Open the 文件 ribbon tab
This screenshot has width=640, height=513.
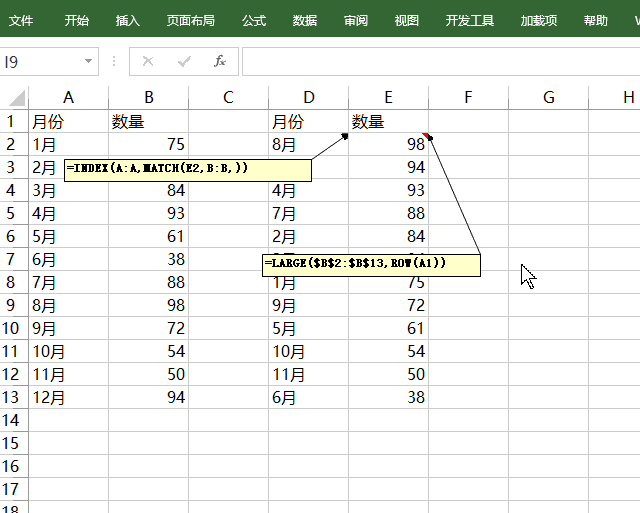coord(20,20)
